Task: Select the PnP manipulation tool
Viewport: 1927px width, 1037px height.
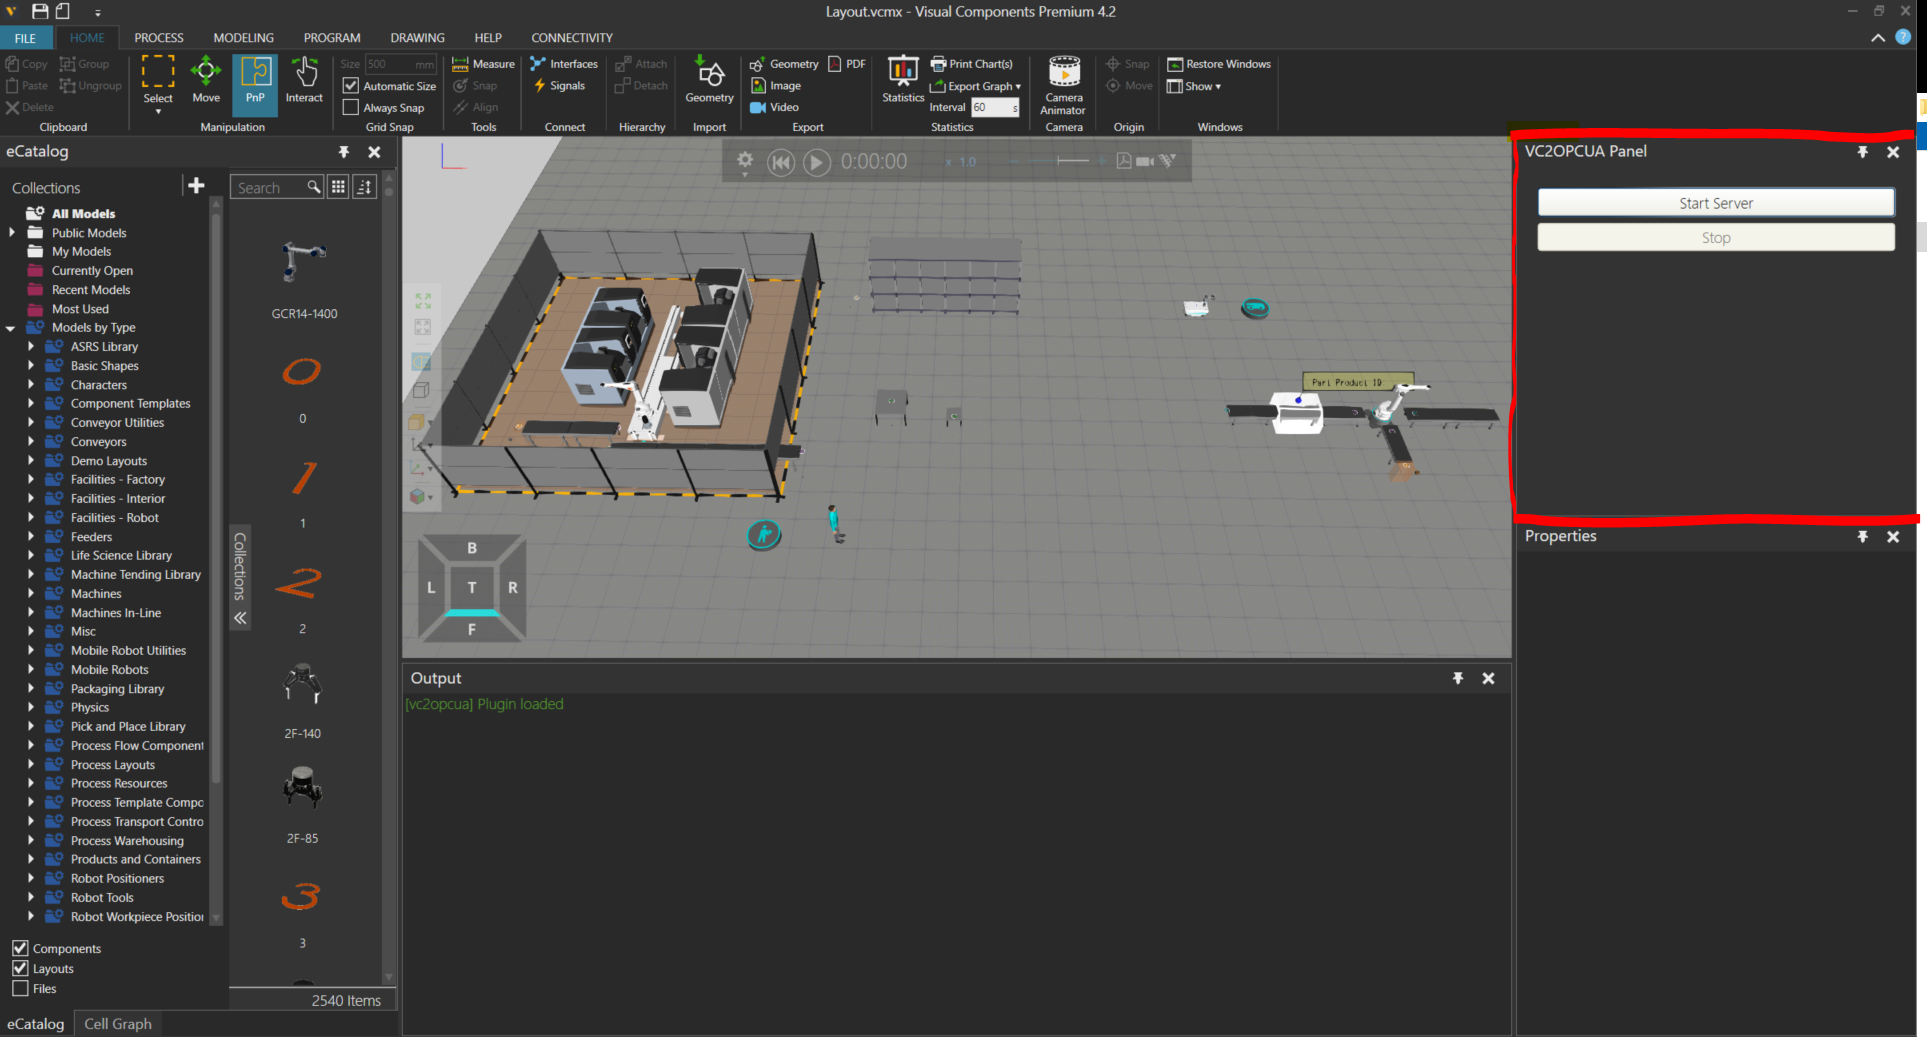Action: [x=254, y=85]
